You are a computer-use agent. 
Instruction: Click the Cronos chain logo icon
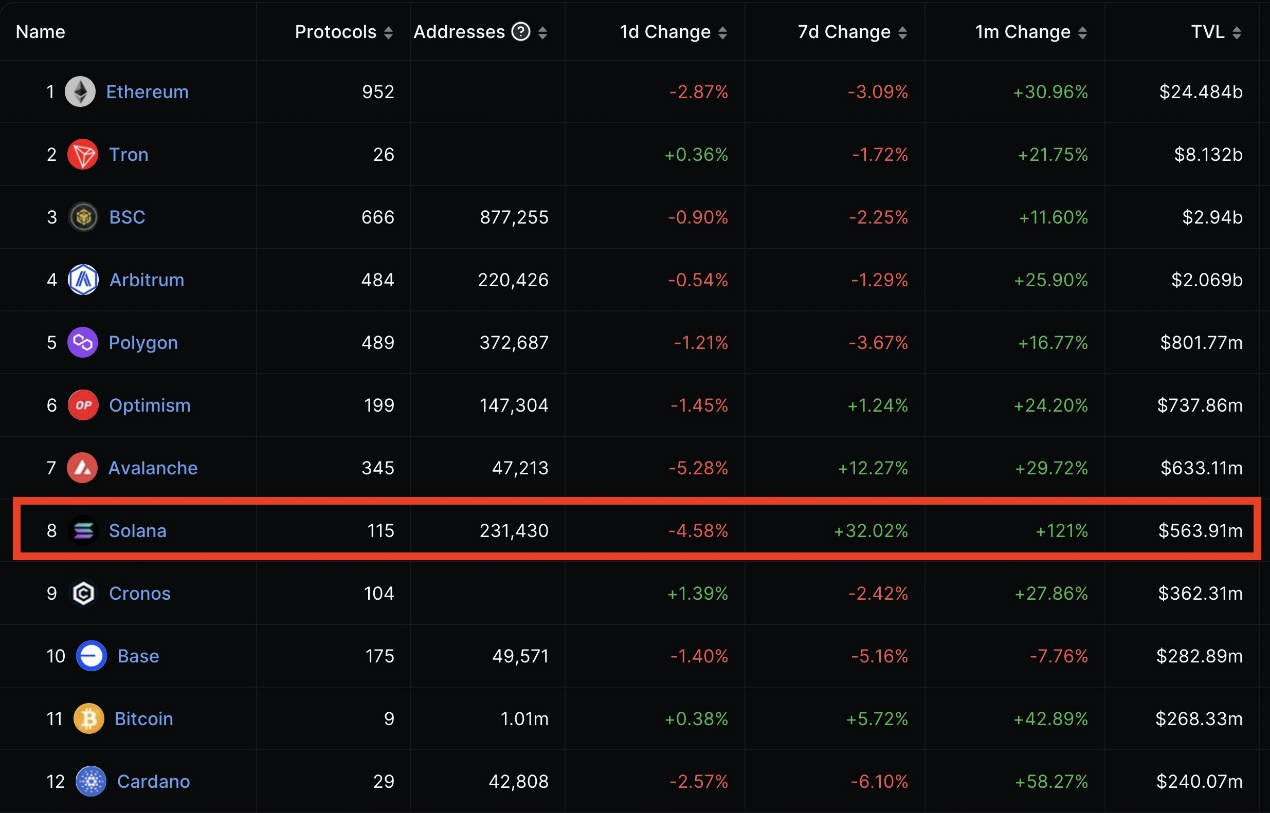click(83, 593)
